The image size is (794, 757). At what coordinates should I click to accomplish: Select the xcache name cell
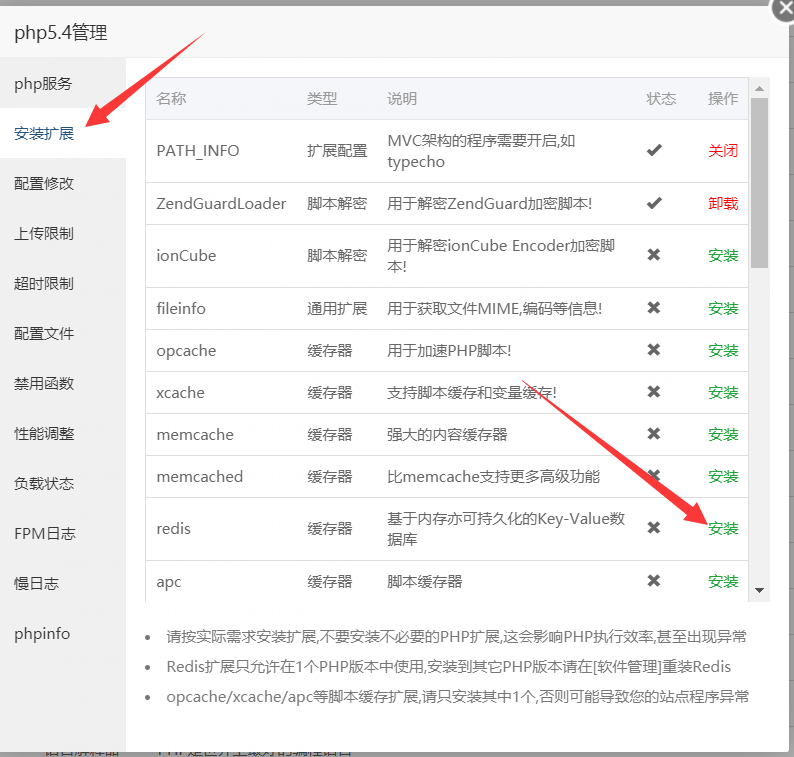(x=180, y=392)
